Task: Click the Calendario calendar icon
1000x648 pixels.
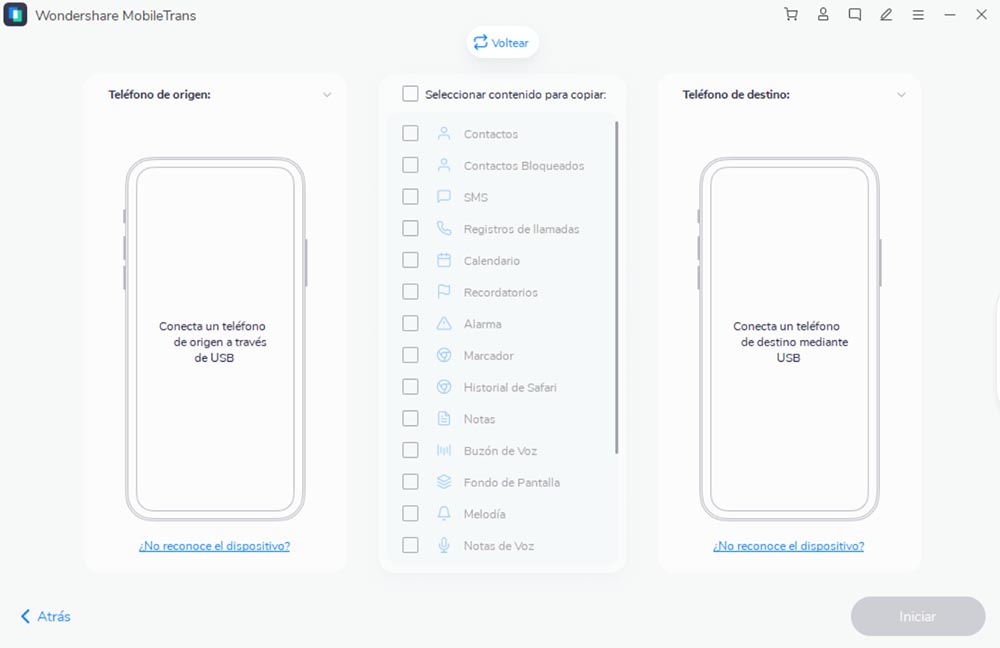Action: [444, 260]
